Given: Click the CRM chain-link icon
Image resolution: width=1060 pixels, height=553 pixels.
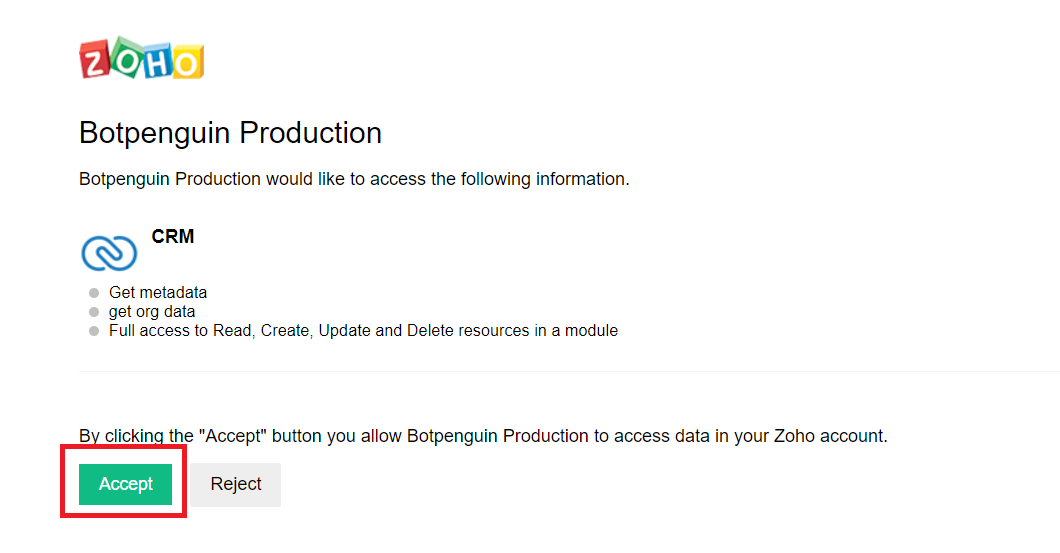Looking at the screenshot, I should coord(109,253).
